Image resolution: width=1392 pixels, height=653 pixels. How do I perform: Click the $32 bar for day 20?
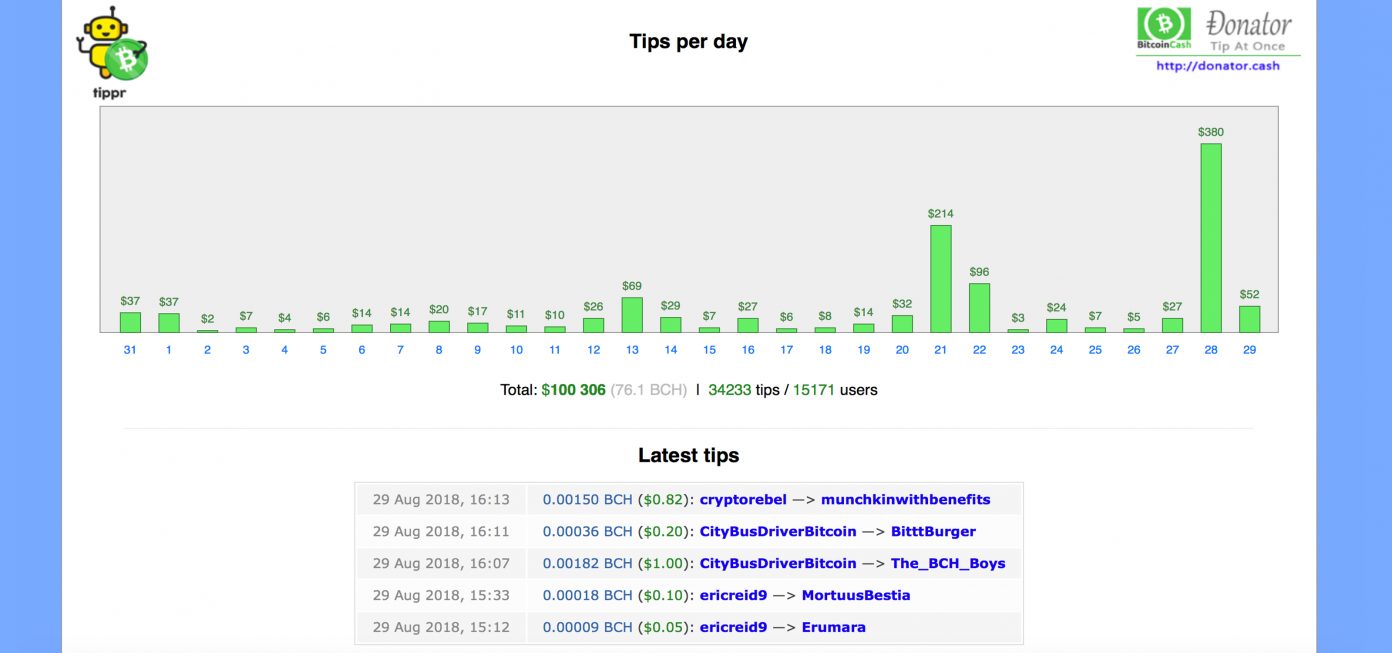click(902, 324)
